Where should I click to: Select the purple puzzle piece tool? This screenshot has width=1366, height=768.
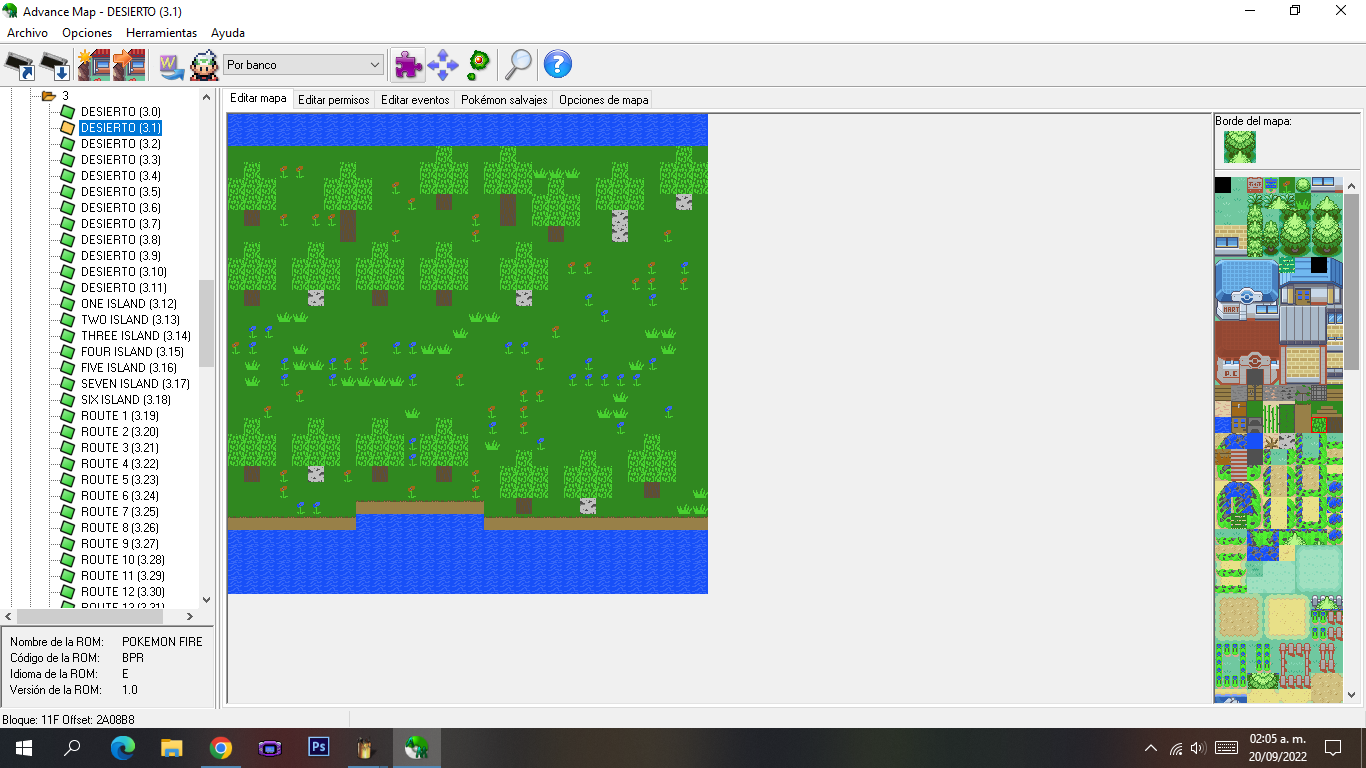point(407,65)
